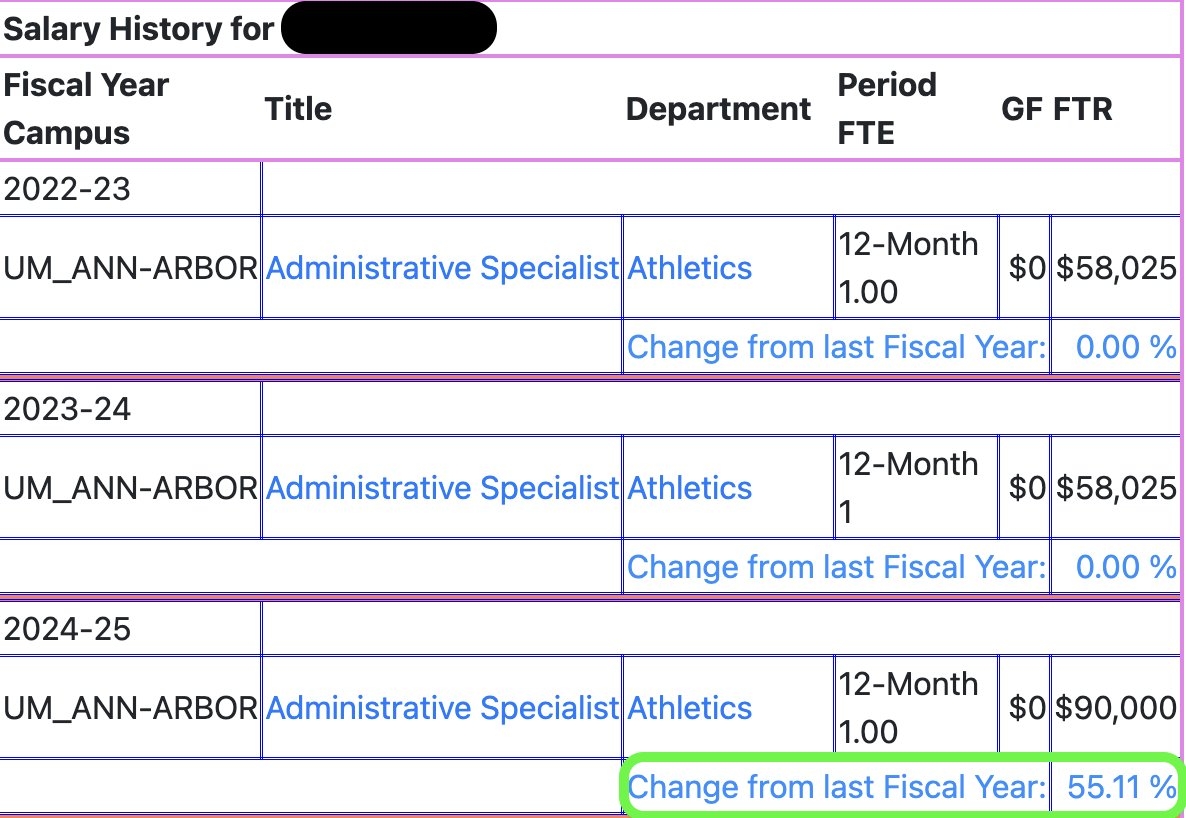Select the 2023-24 fiscal year cell
1186x818 pixels.
tap(67, 409)
